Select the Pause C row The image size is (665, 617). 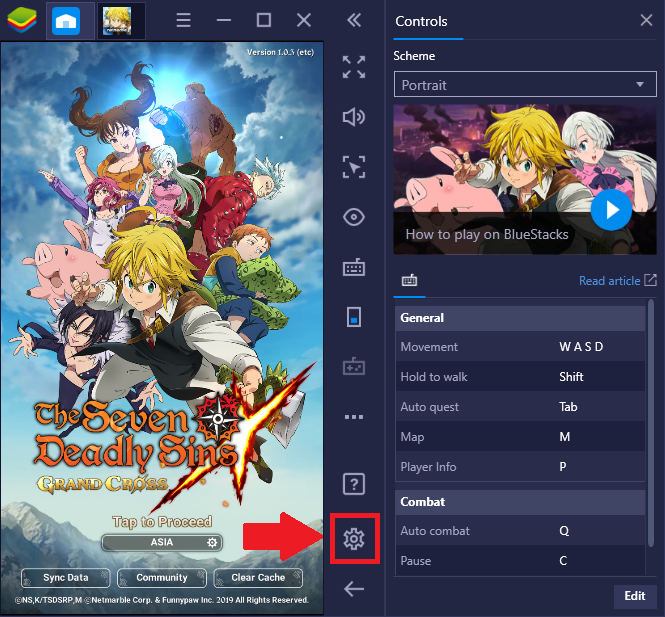tap(520, 561)
